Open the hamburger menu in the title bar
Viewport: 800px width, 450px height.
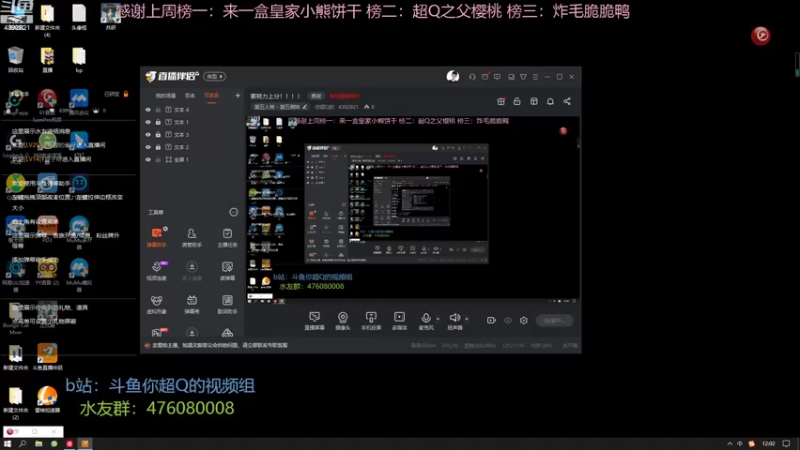pyautogui.click(x=535, y=77)
